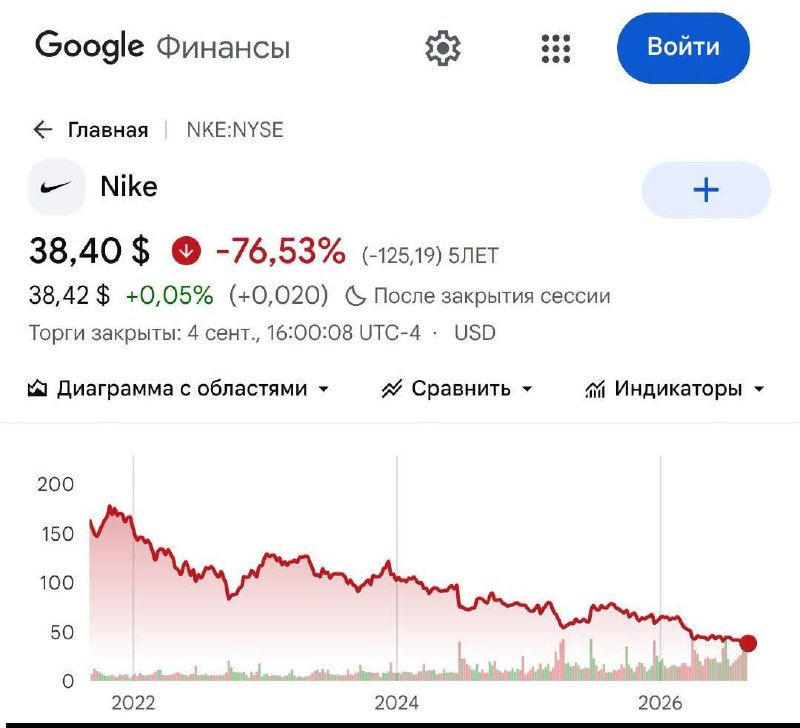Click the moon after-hours icon
The image size is (800, 728).
pyautogui.click(x=356, y=296)
